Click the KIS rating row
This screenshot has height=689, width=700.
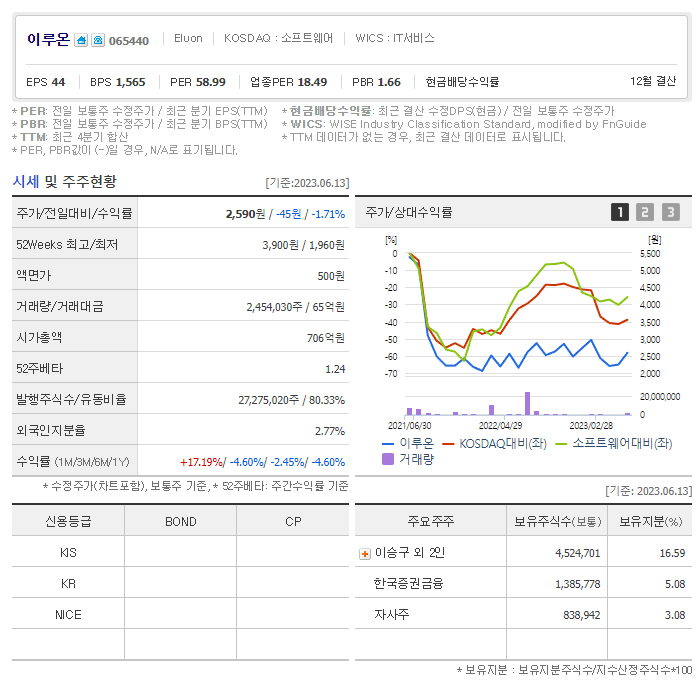coord(180,553)
